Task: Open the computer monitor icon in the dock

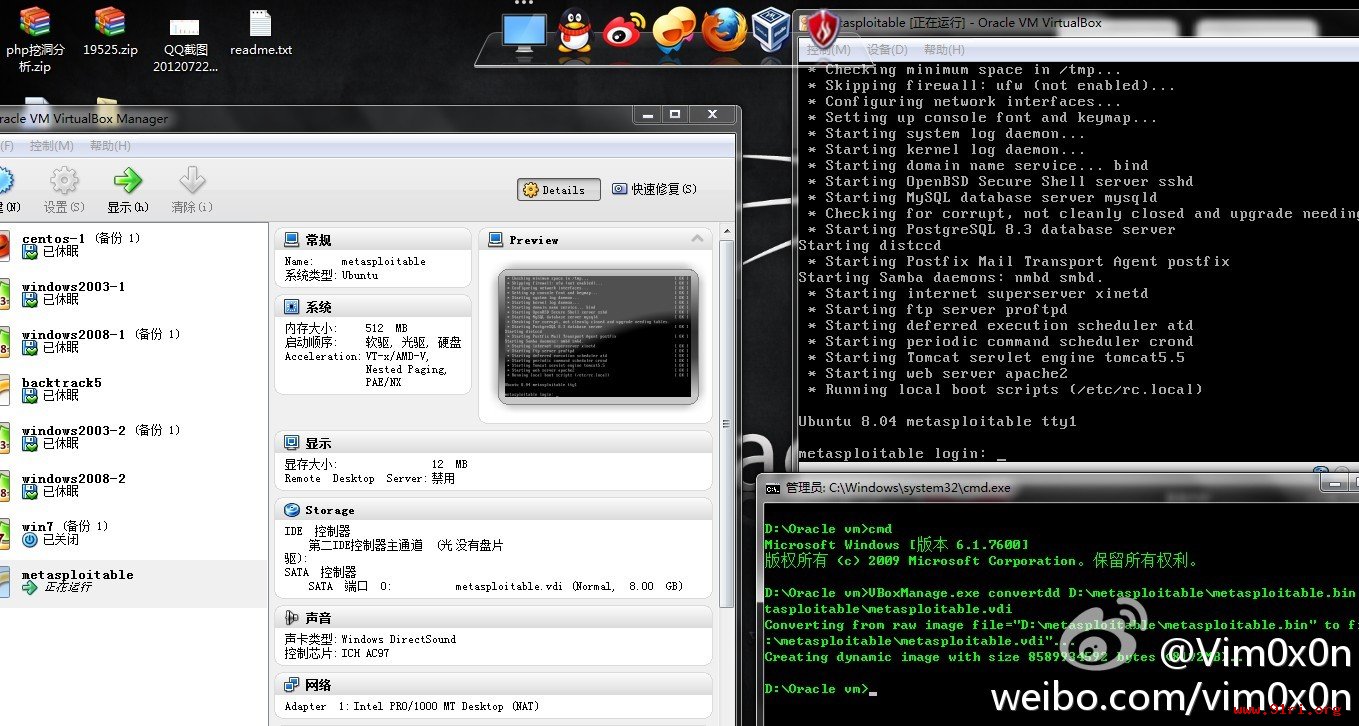Action: coord(524,32)
